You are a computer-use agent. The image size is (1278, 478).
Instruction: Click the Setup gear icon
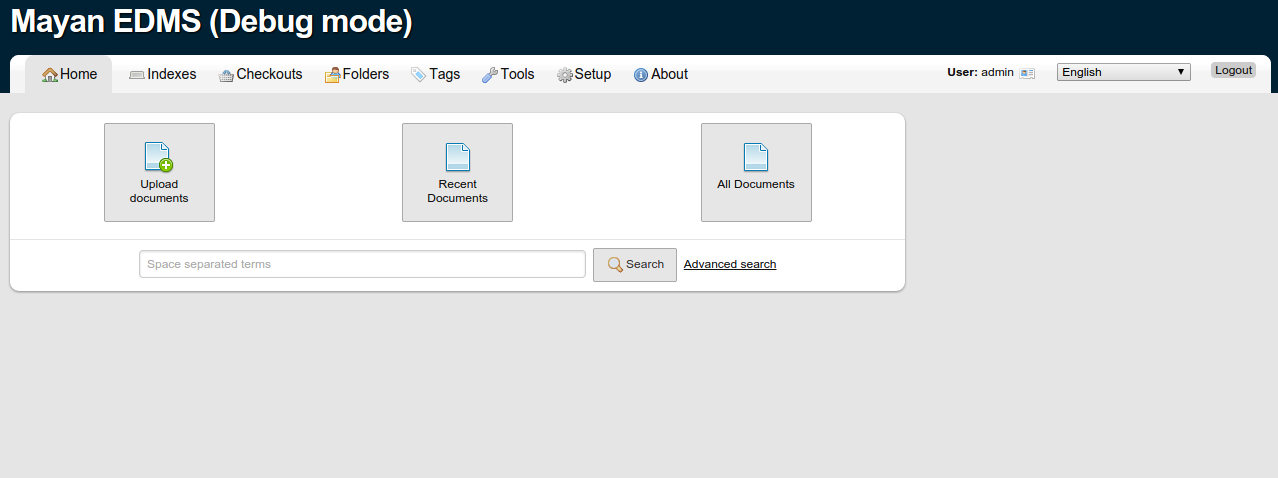tap(565, 75)
